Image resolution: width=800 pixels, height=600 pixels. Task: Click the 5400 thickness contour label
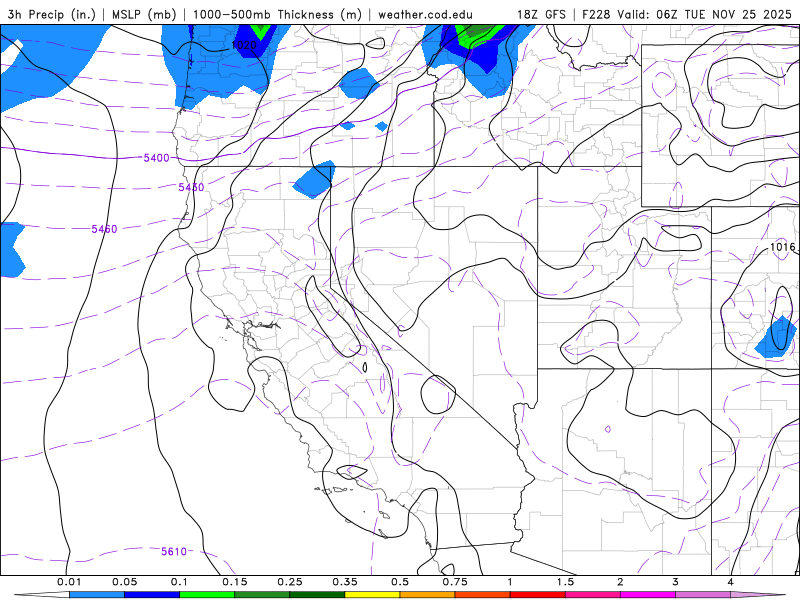point(156,158)
